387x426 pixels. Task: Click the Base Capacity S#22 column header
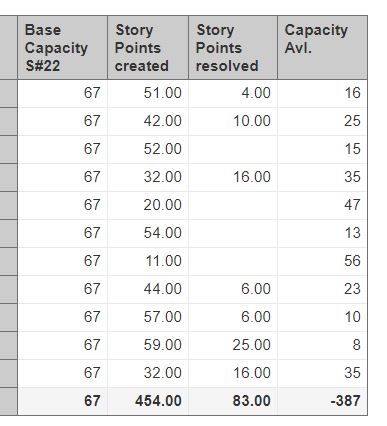[x=62, y=47]
